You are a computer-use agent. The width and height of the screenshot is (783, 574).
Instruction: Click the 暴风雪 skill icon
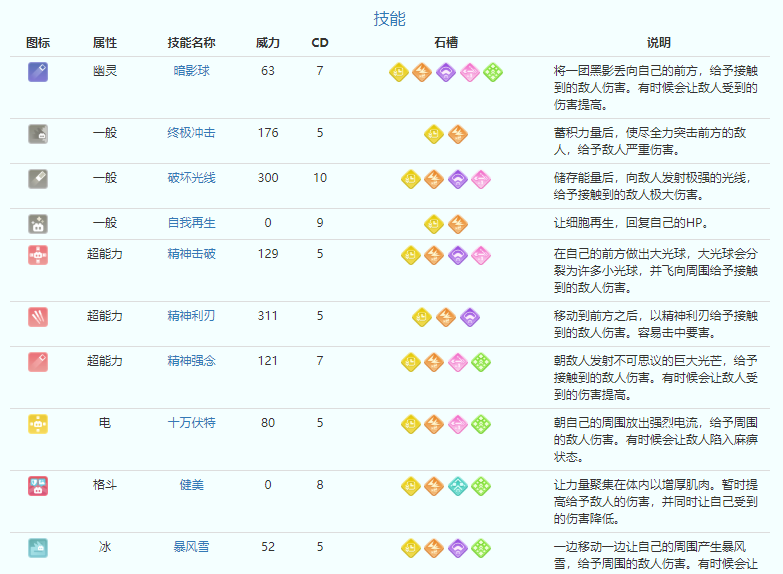(x=38, y=547)
